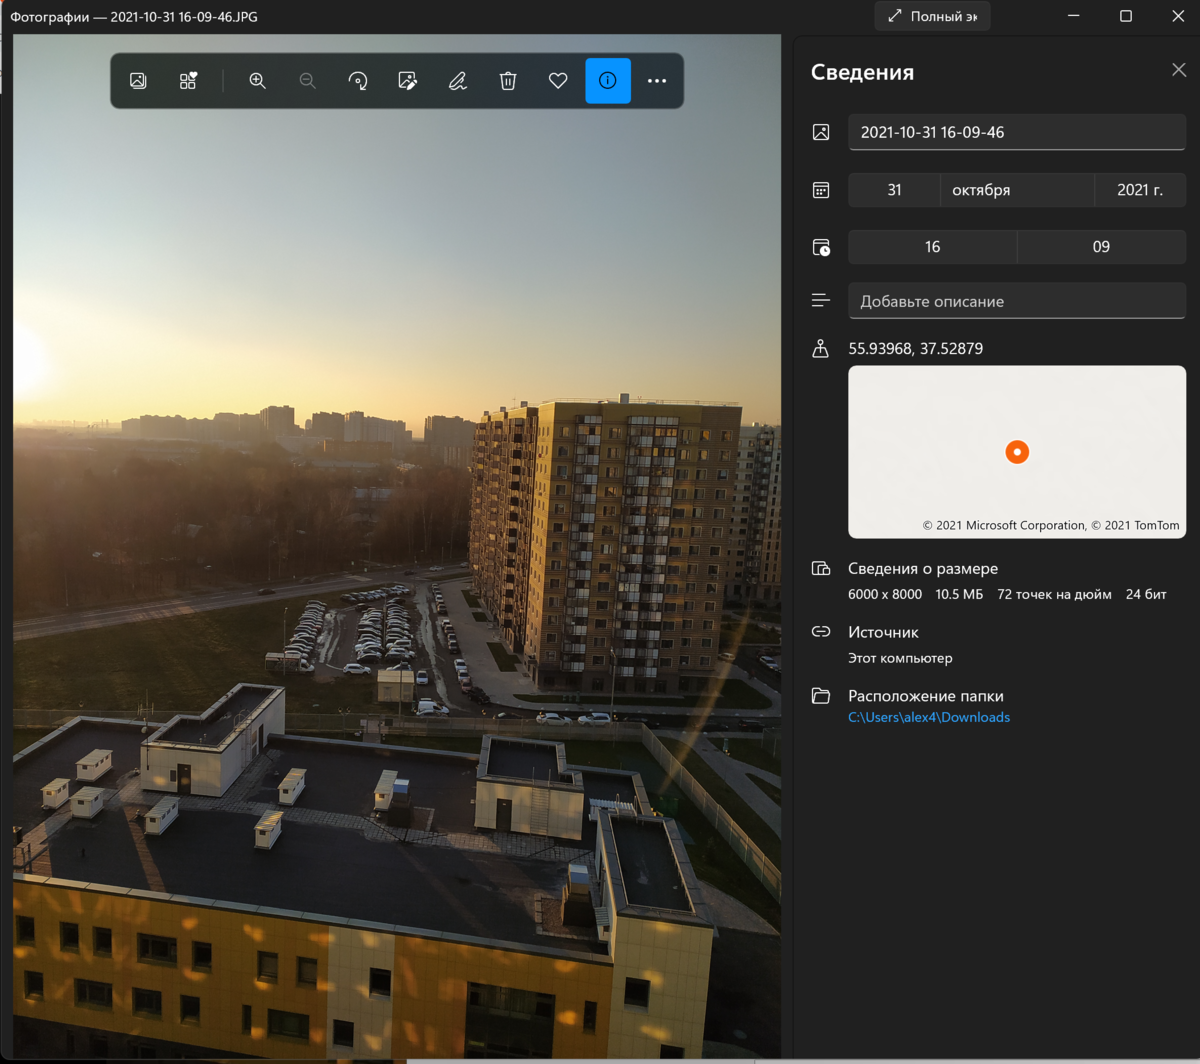Select the draw pen tool
Screen dimensions: 1200x1064
458,81
